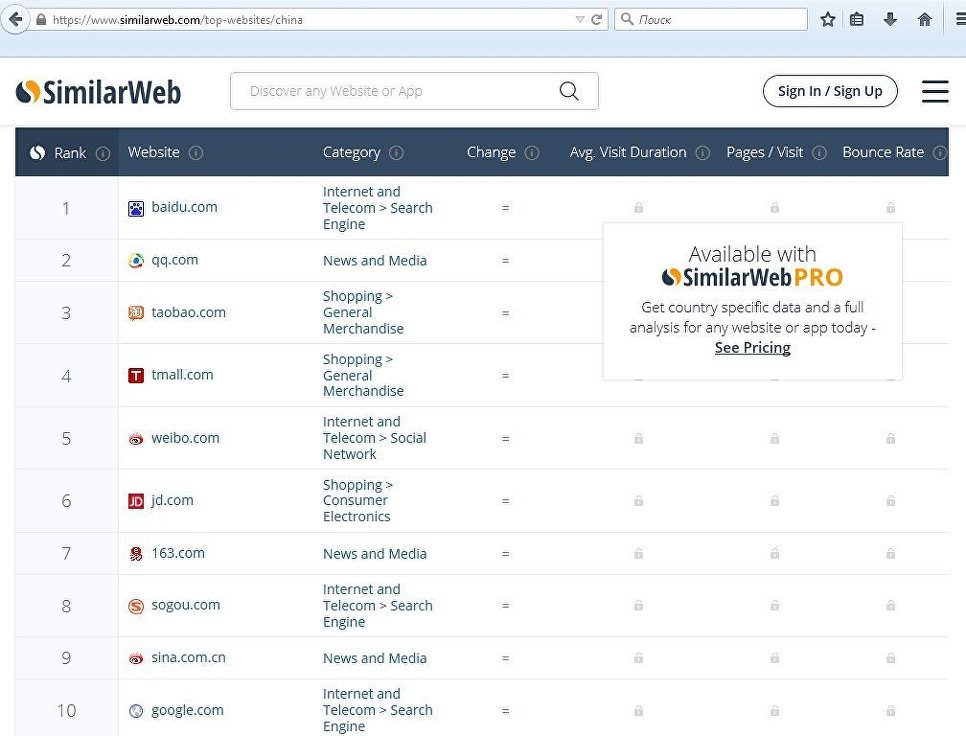This screenshot has height=736, width=966.
Task: Follow the See Pricing link
Action: [752, 347]
